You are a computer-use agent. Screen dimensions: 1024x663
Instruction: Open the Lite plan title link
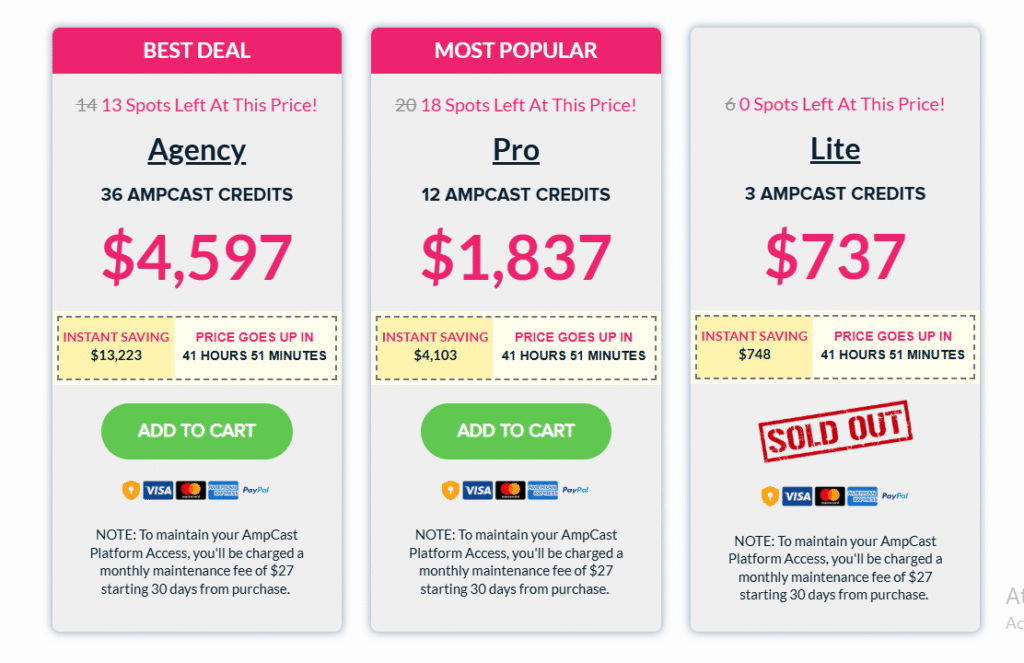tap(835, 150)
